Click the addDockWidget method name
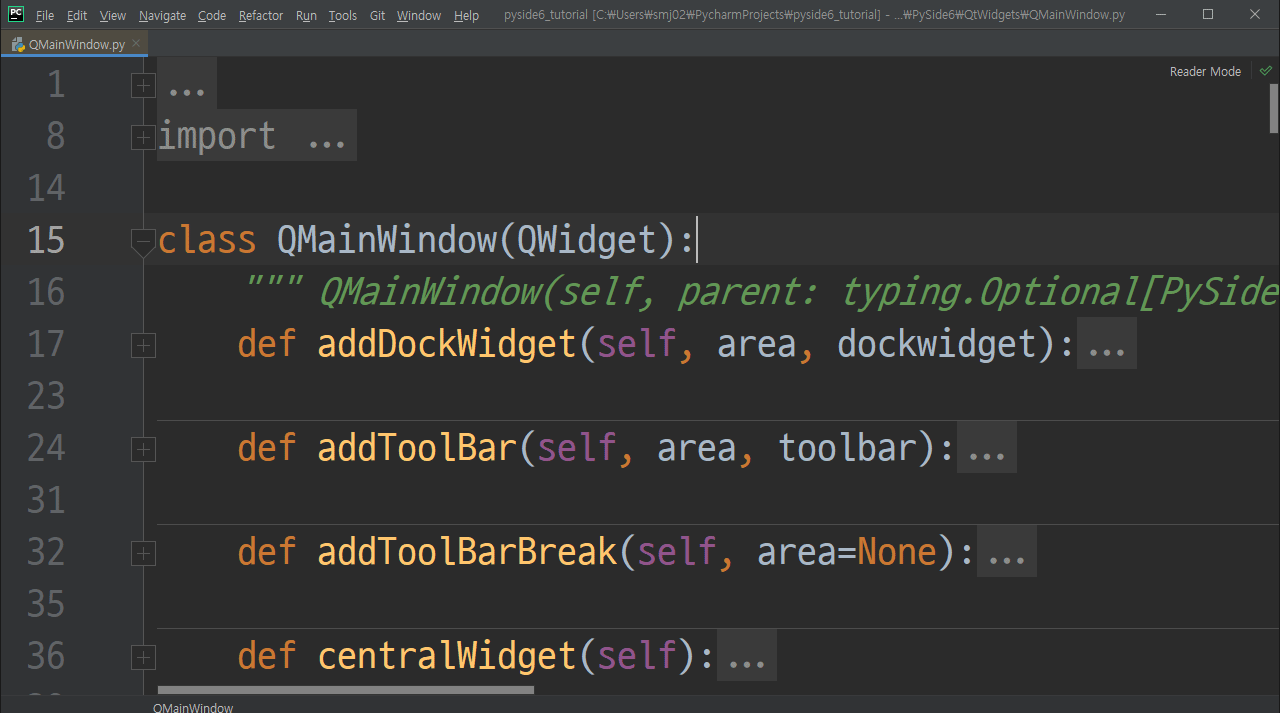 (447, 344)
